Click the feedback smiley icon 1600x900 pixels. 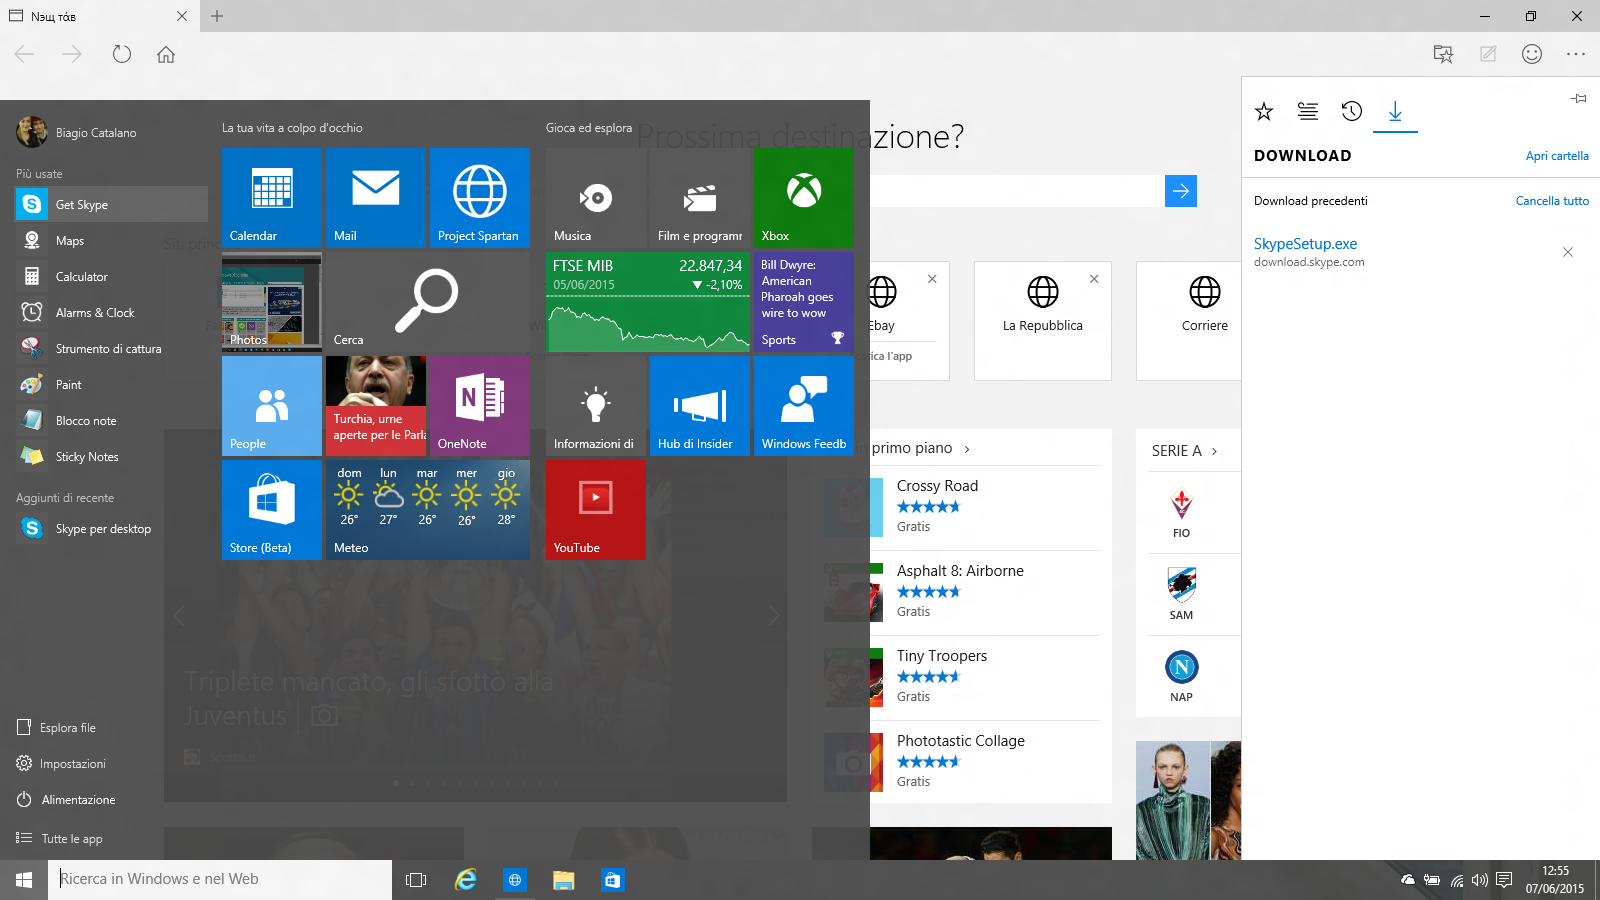[1532, 54]
